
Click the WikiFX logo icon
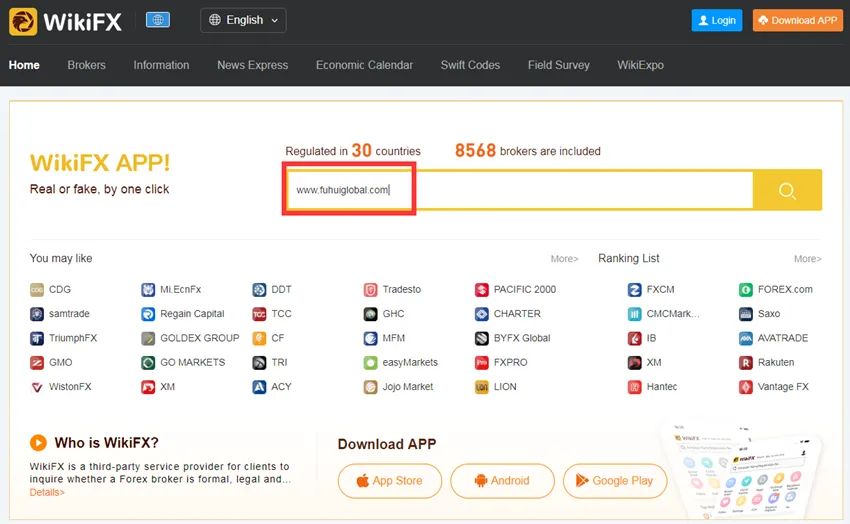click(x=23, y=22)
